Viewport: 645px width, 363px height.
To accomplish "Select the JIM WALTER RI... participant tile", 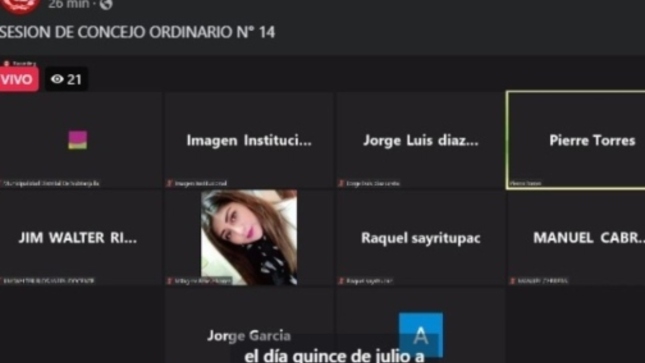I will pos(81,237).
